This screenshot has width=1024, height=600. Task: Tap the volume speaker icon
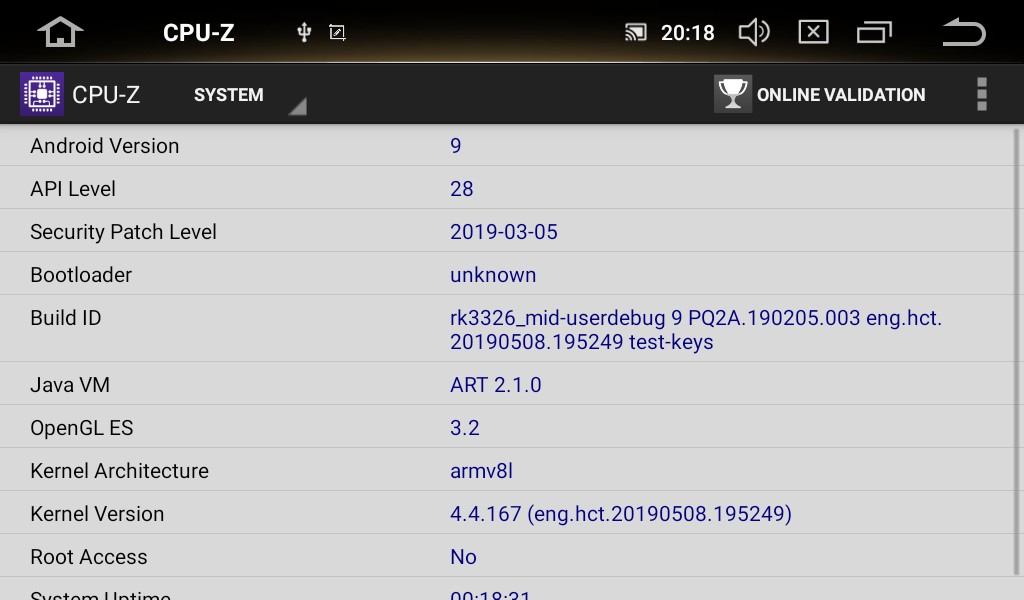754,32
